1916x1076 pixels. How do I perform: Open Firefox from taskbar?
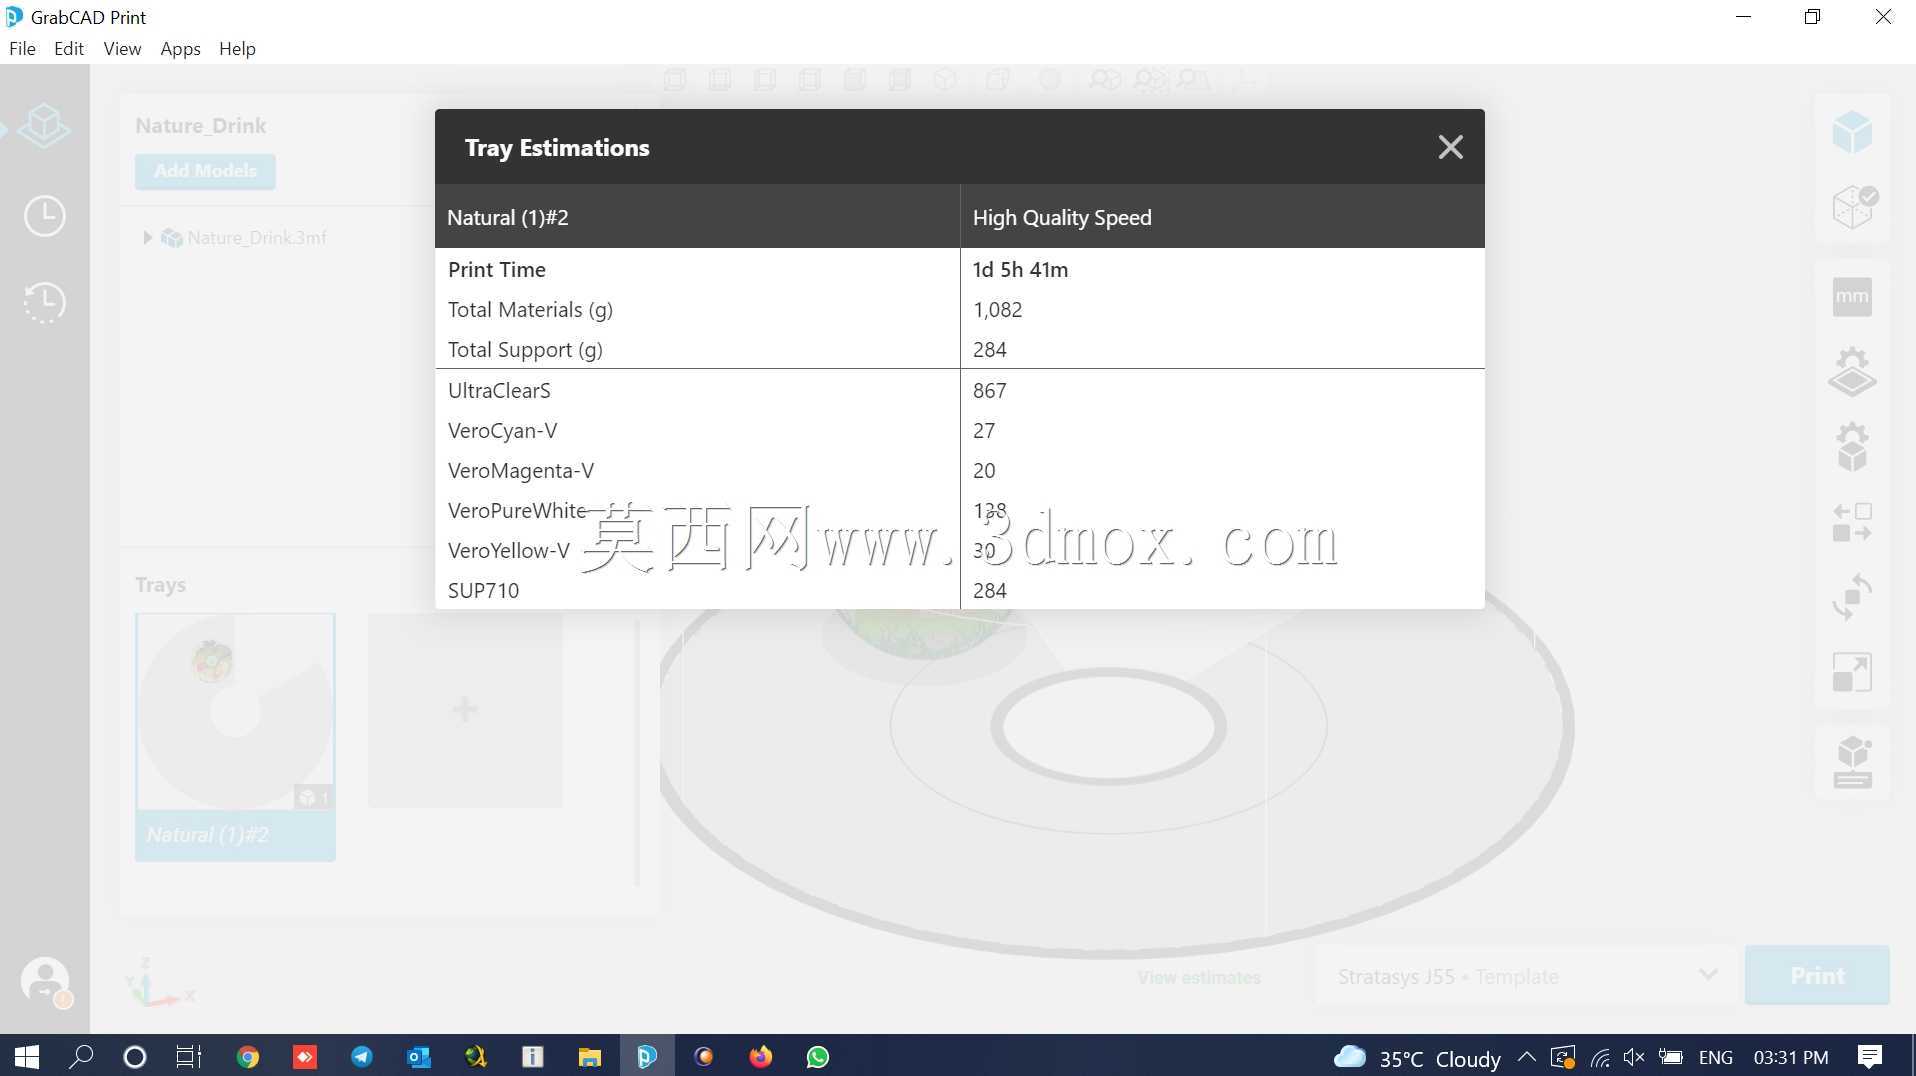click(760, 1056)
